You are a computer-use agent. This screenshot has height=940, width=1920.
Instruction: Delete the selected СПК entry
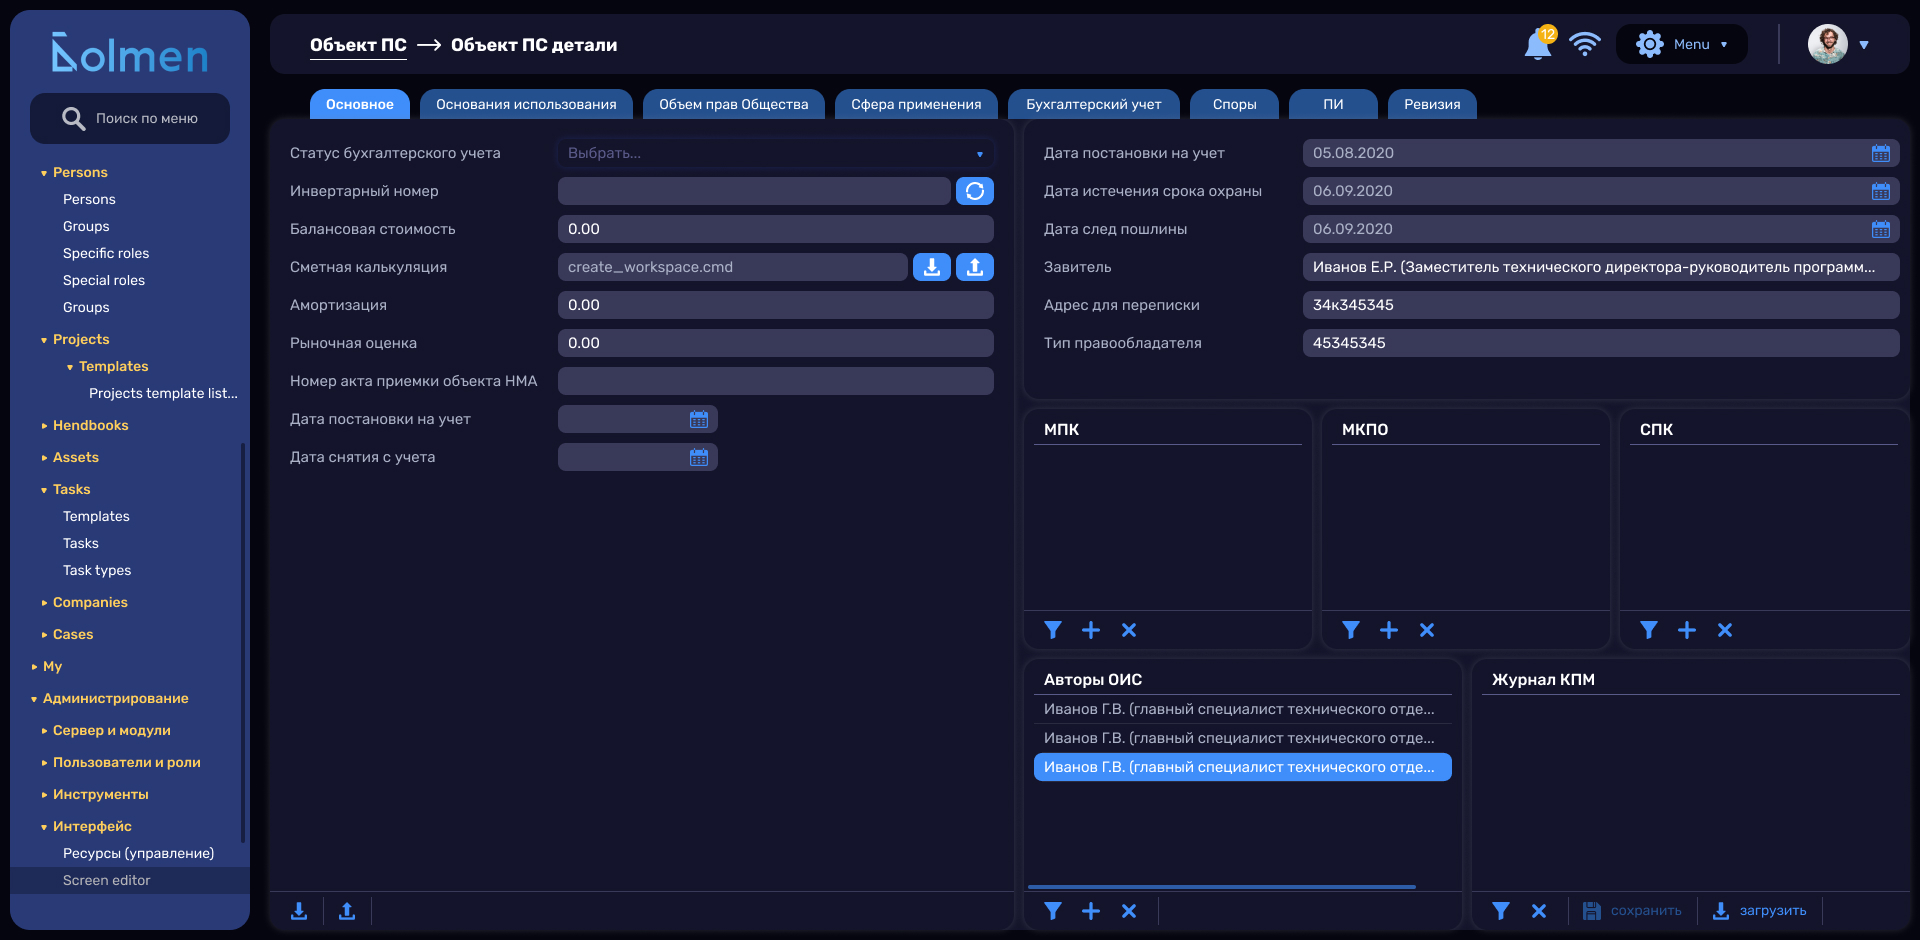pyautogui.click(x=1725, y=630)
